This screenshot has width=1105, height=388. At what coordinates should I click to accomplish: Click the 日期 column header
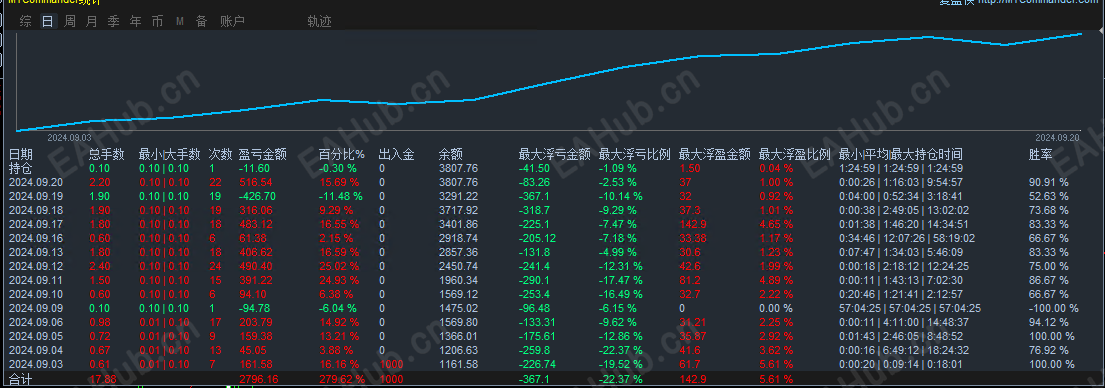[20, 154]
